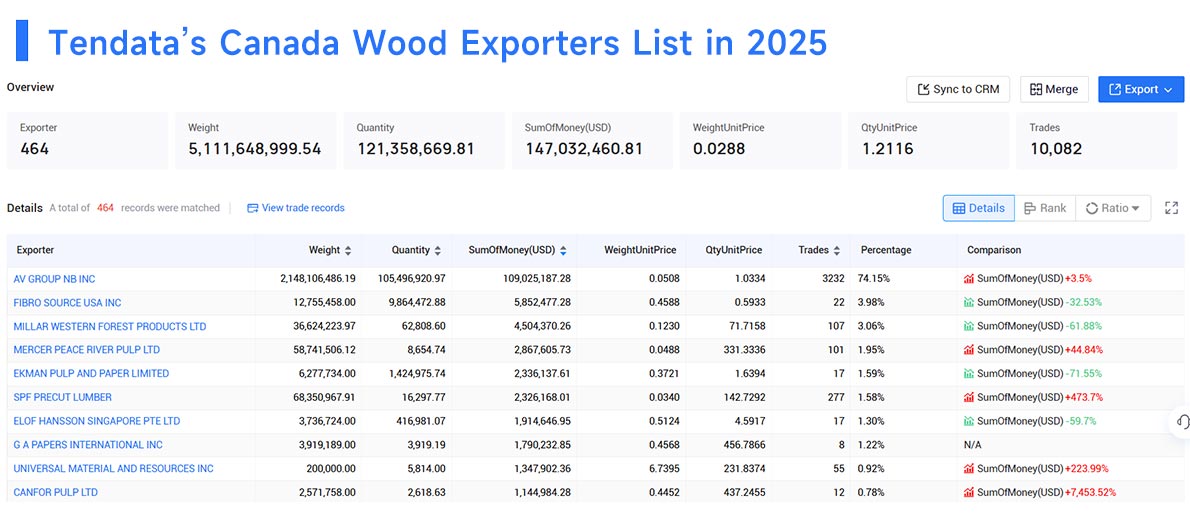Click the comparison chart icon for UNIVERSAL MATERIAL
This screenshot has width=1190, height=516.
pos(969,468)
